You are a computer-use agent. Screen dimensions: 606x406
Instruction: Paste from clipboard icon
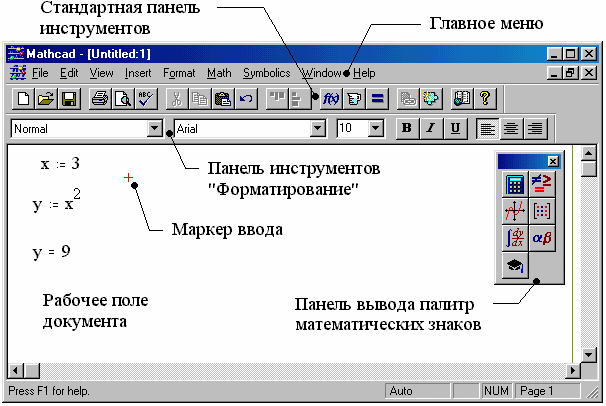click(x=223, y=99)
